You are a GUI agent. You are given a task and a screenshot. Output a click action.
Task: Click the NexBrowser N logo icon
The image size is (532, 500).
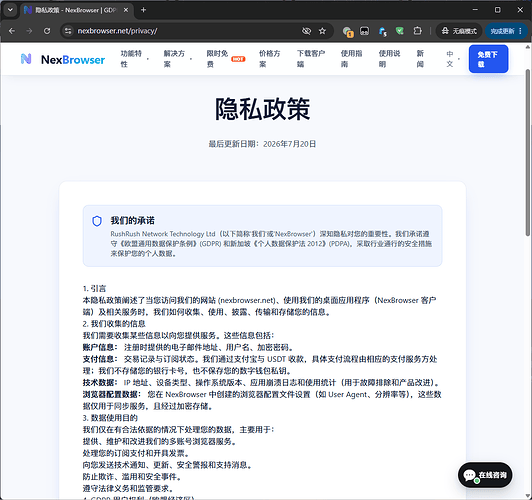pyautogui.click(x=26, y=59)
